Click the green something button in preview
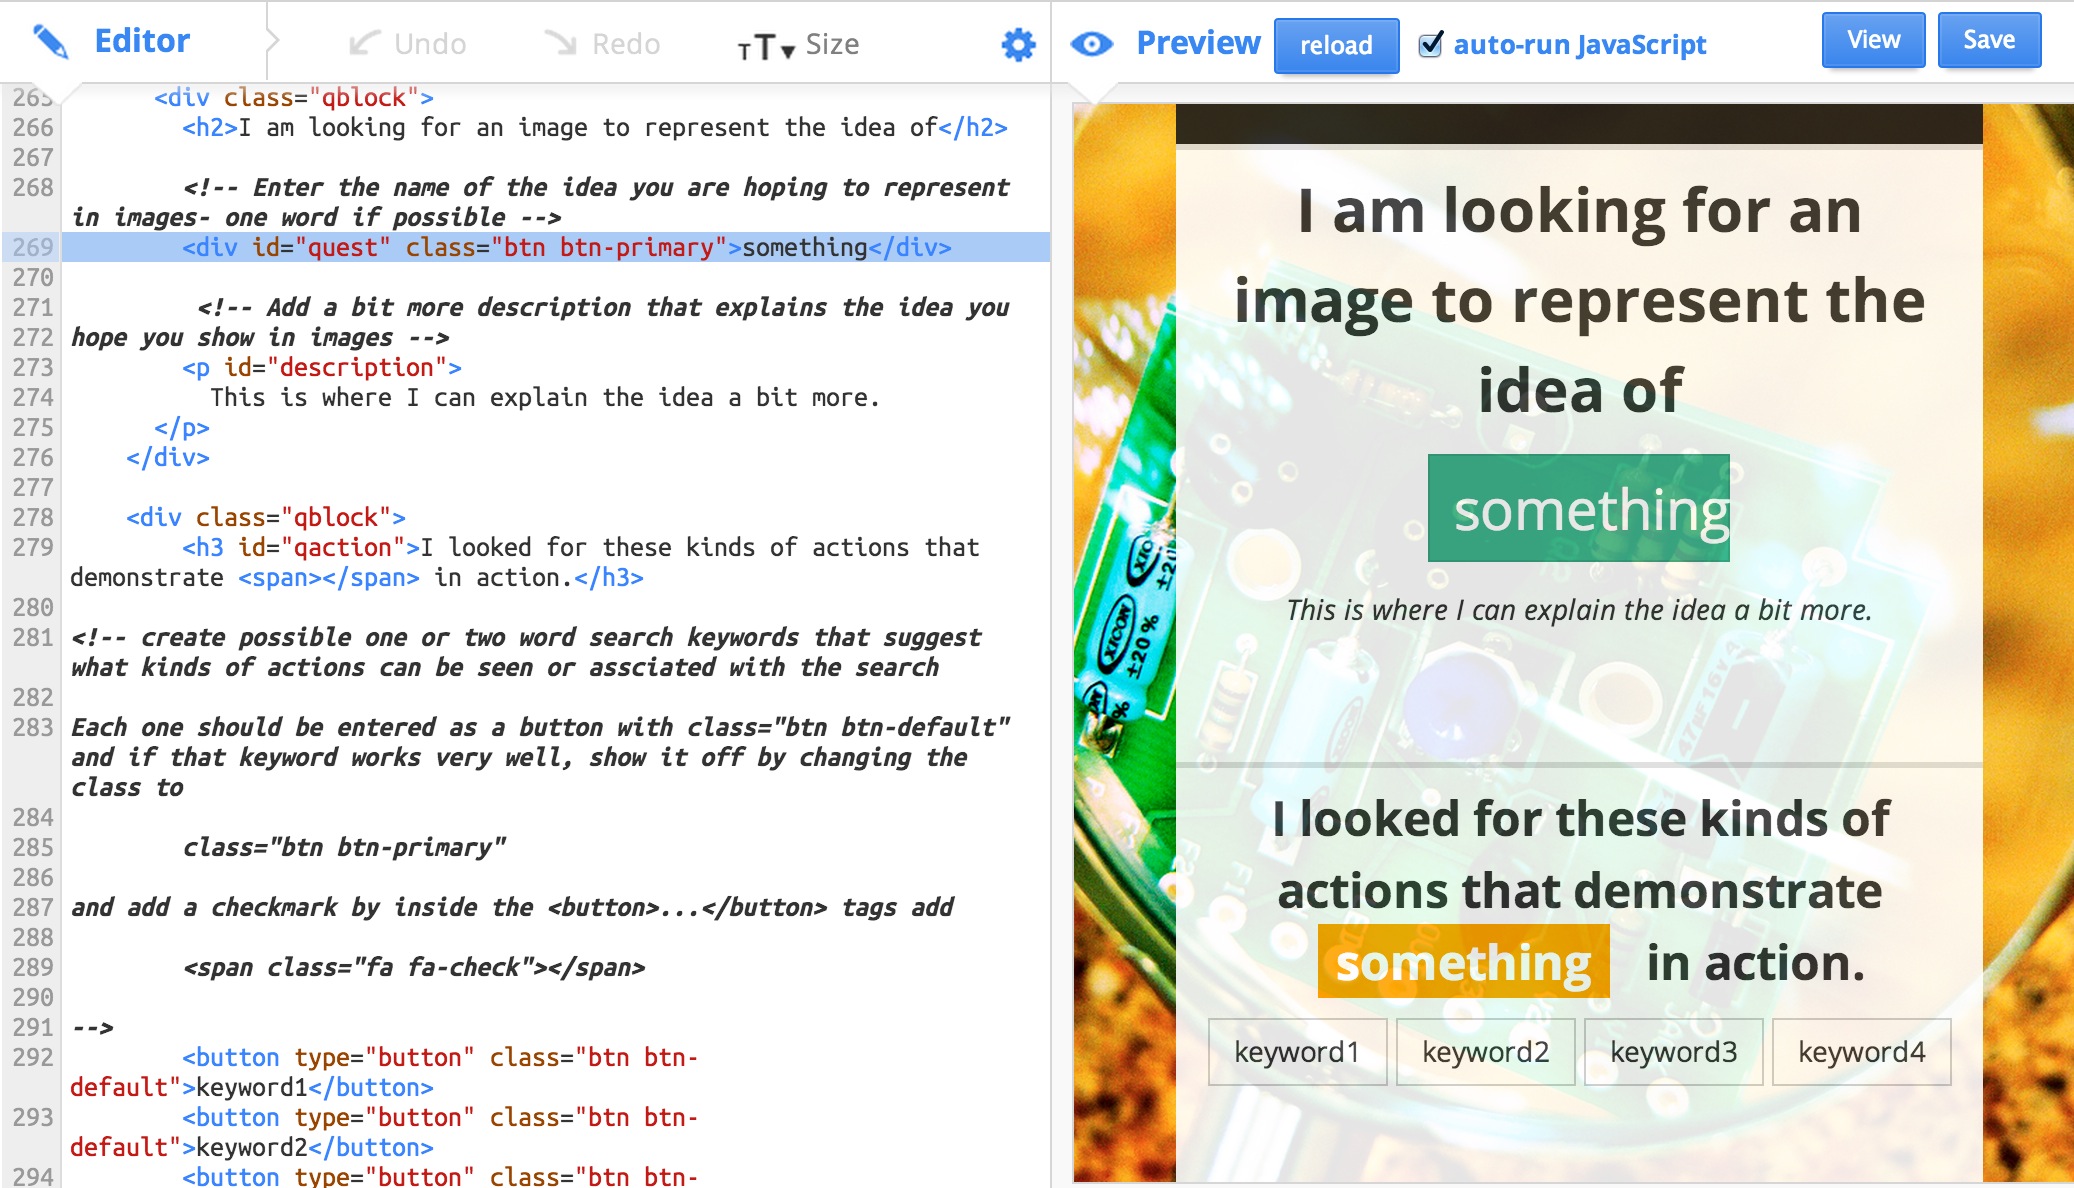 [1578, 508]
